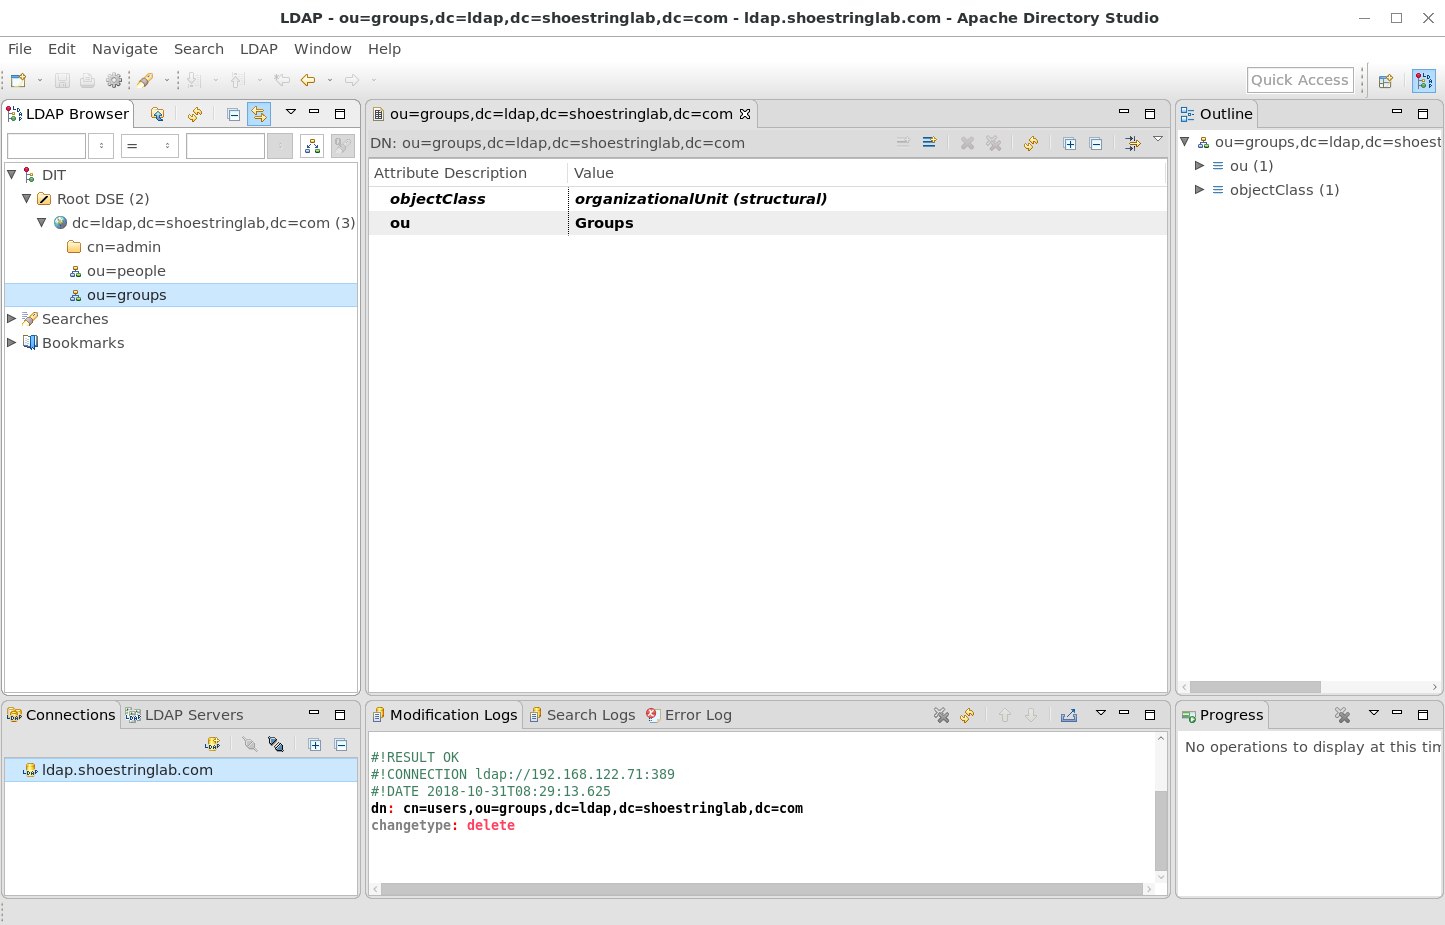Close the ou=groups entry editor tab
Viewport: 1445px width, 925px height.
pos(745,114)
